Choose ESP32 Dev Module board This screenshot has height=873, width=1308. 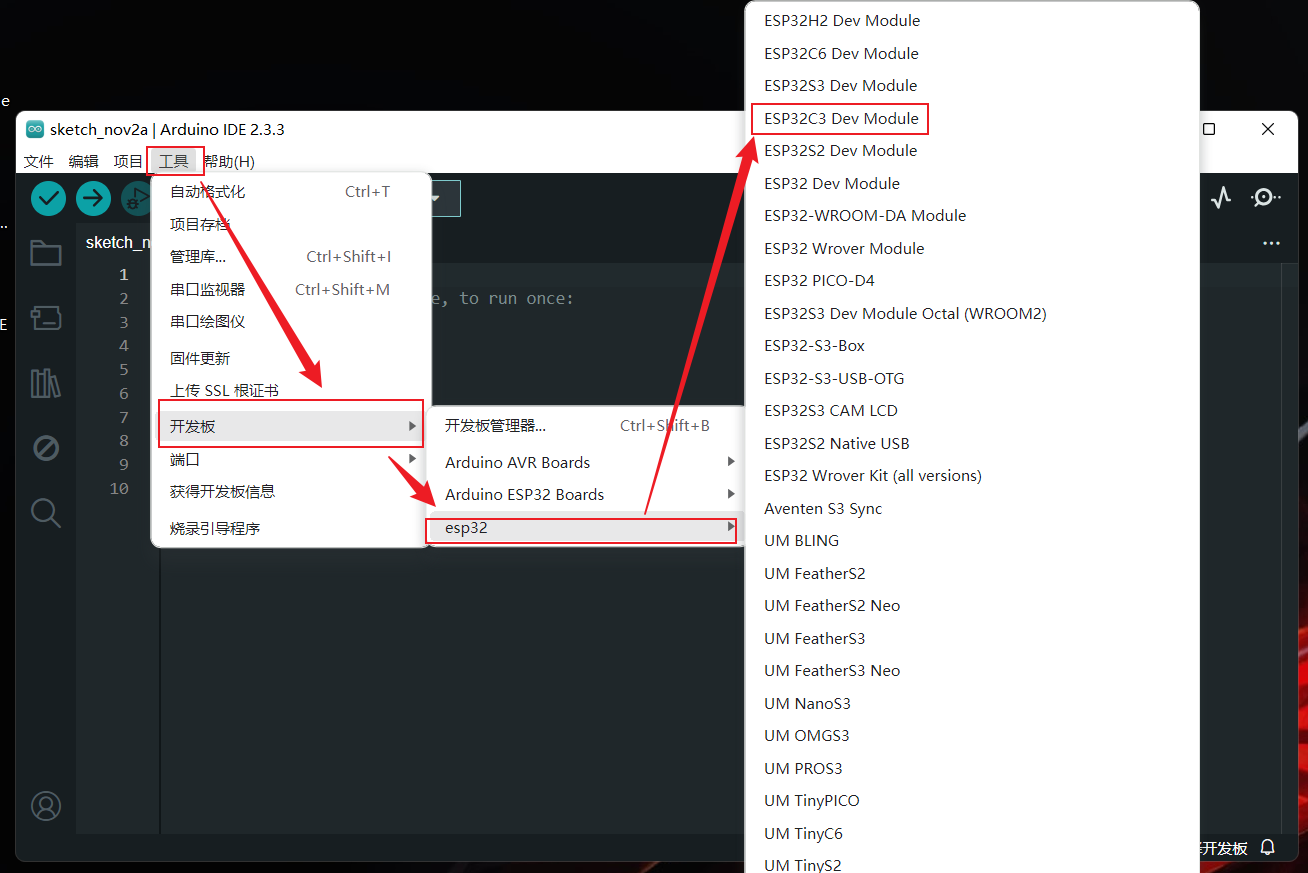(832, 183)
